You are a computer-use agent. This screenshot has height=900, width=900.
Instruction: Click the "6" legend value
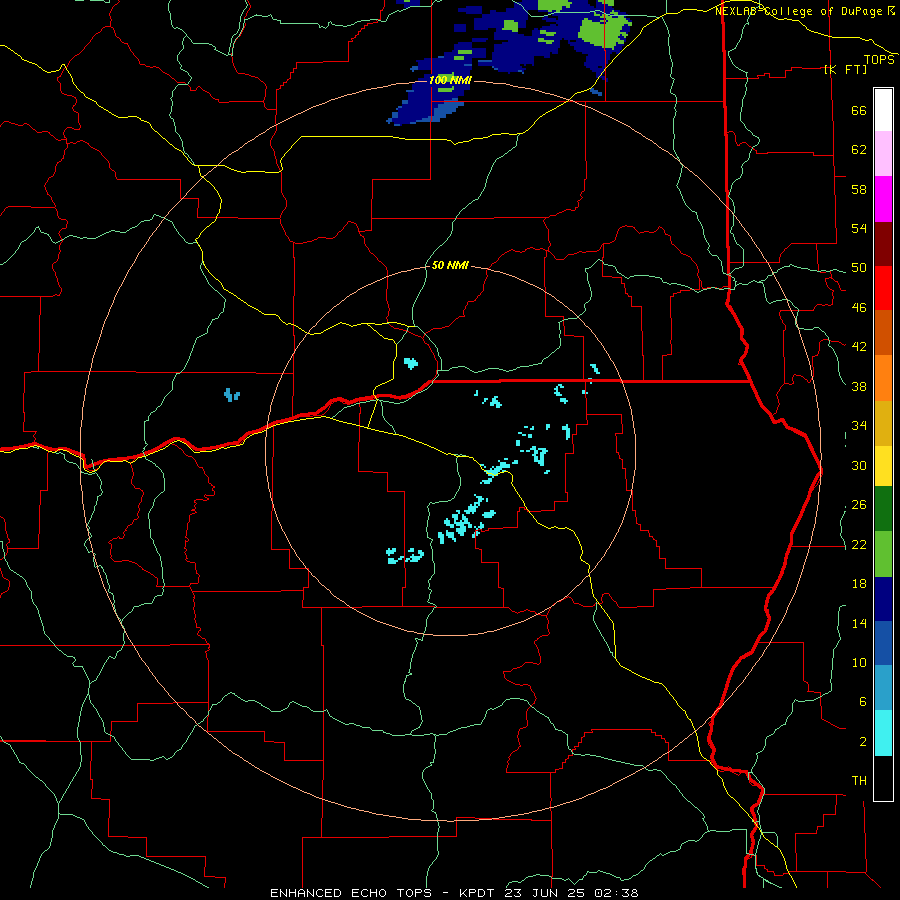(x=863, y=702)
